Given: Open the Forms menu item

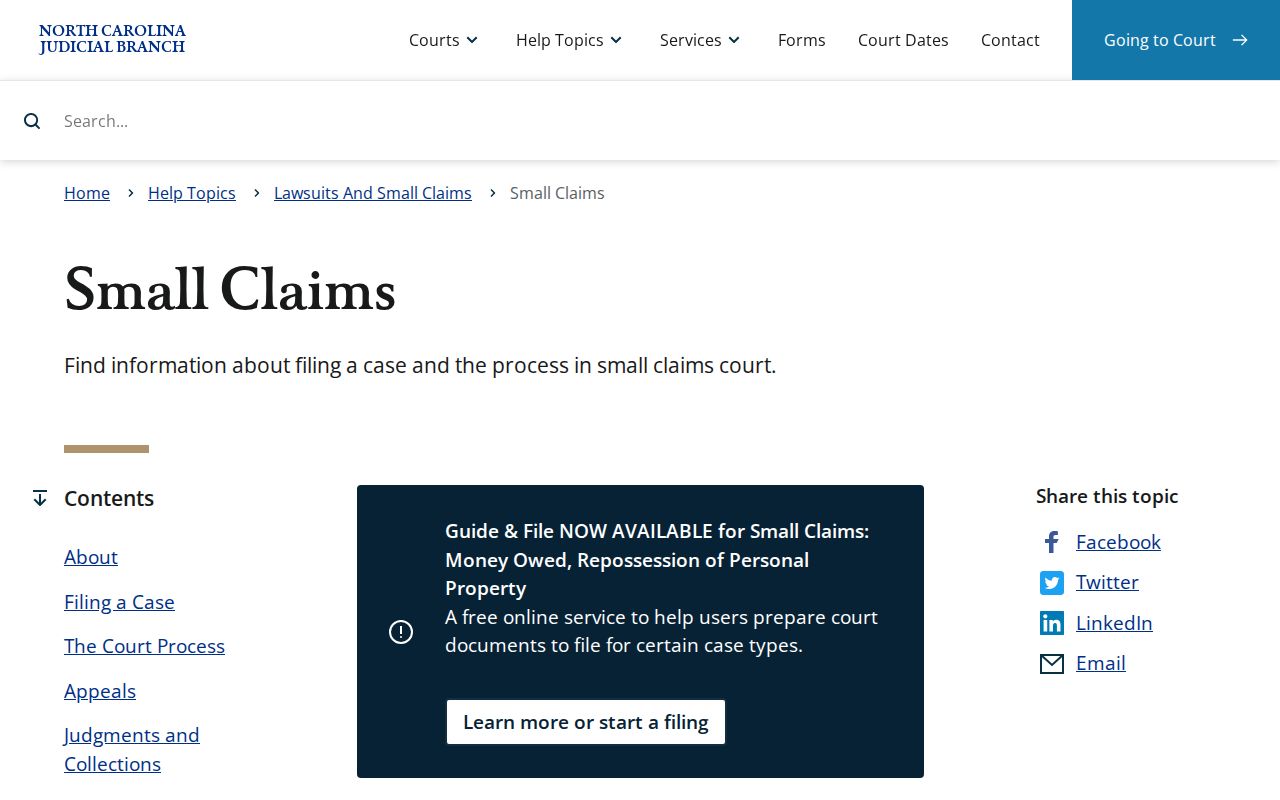Looking at the screenshot, I should click(802, 40).
